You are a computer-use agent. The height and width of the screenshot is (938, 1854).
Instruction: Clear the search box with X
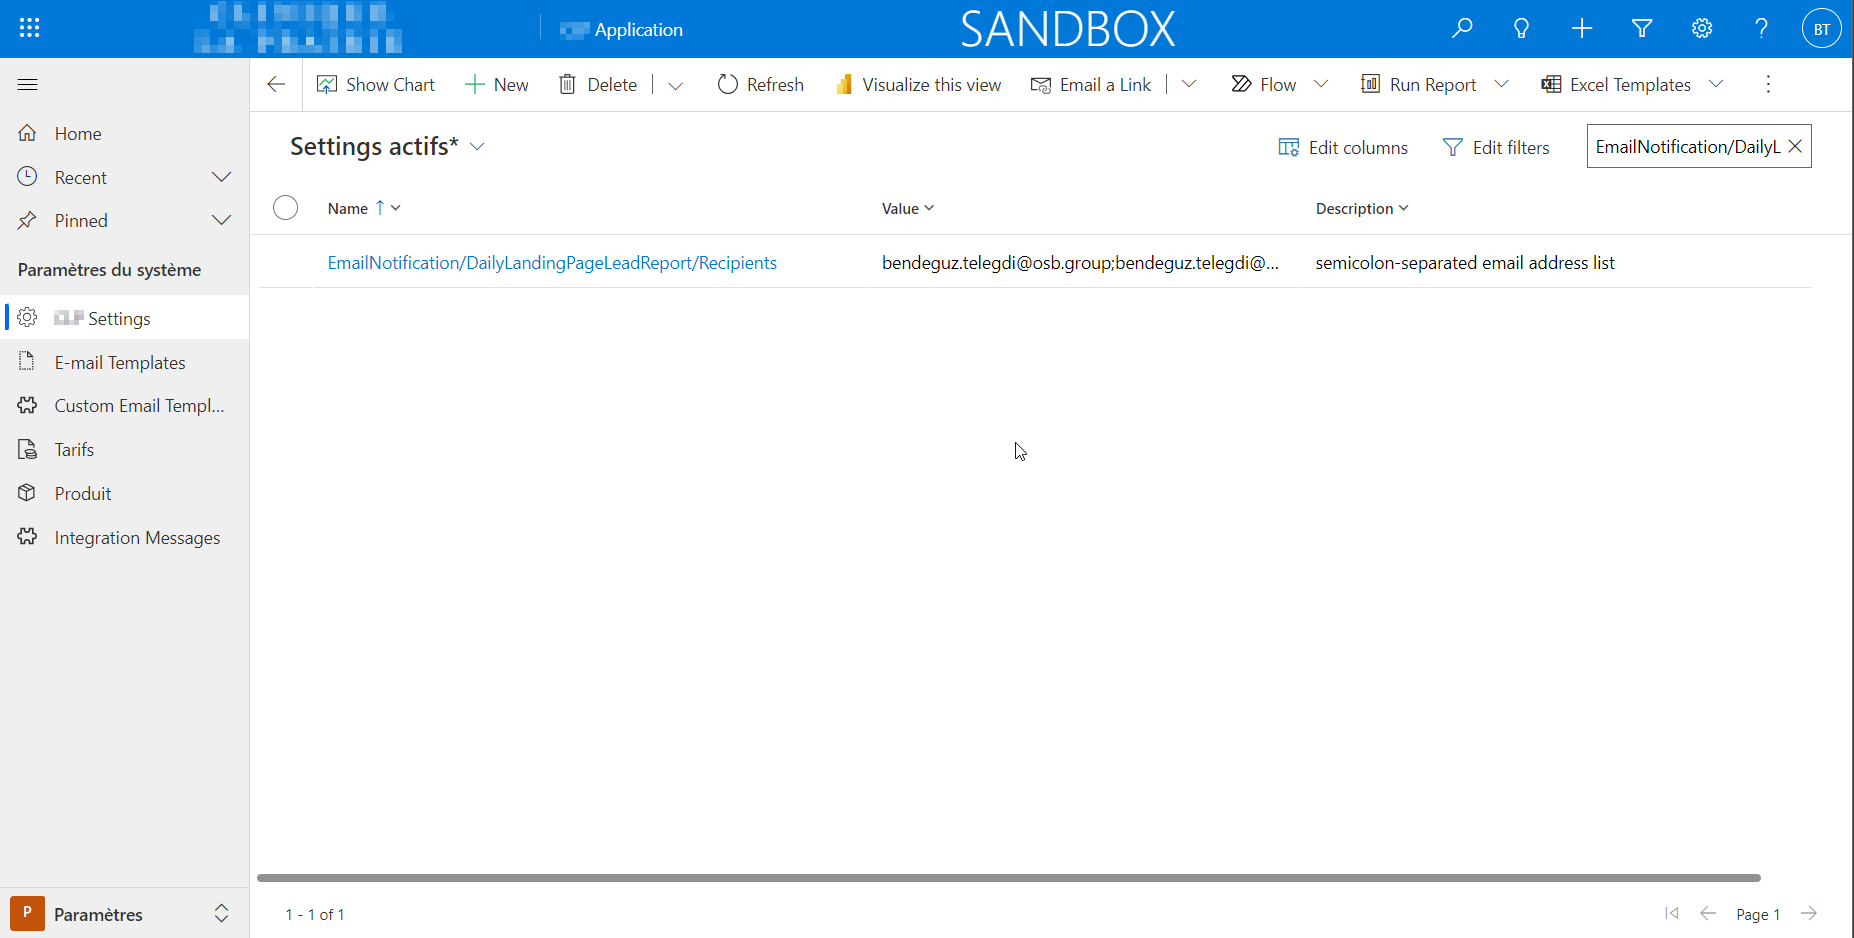(1795, 146)
